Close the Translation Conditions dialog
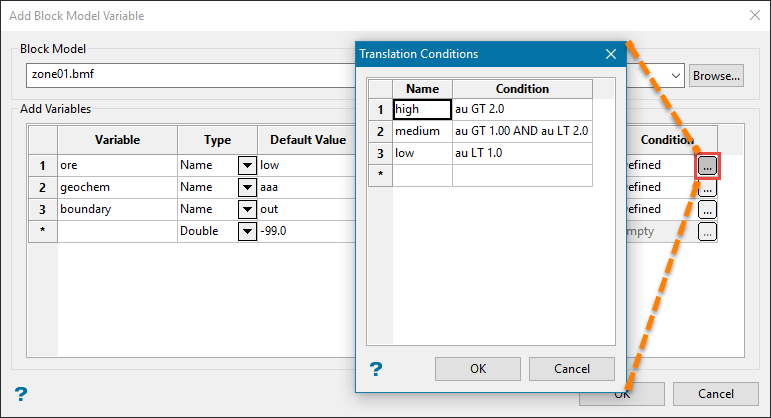 pyautogui.click(x=610, y=54)
